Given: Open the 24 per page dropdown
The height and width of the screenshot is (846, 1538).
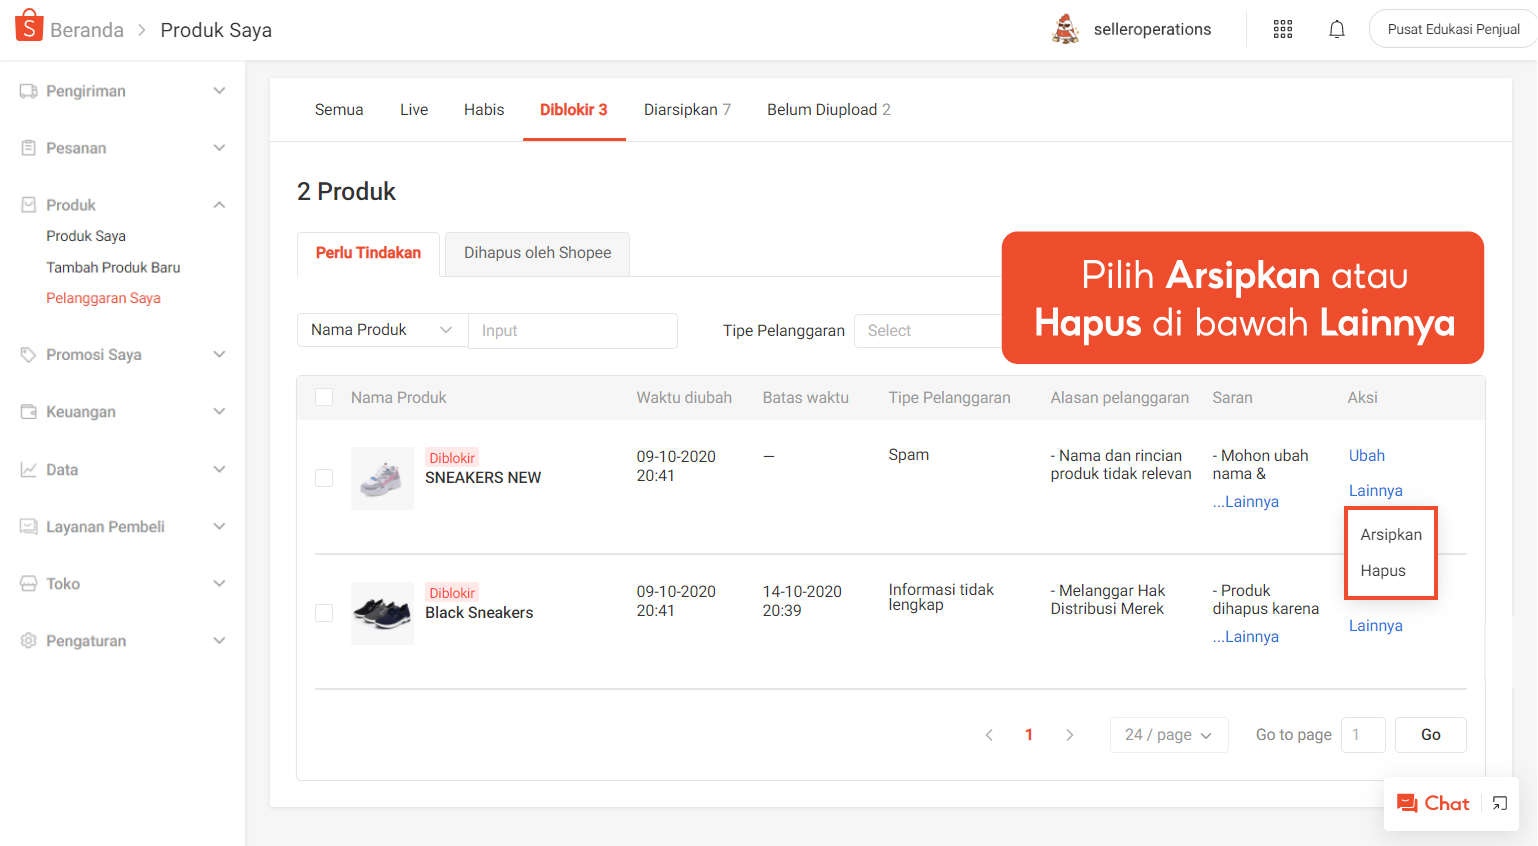Looking at the screenshot, I should (1168, 734).
